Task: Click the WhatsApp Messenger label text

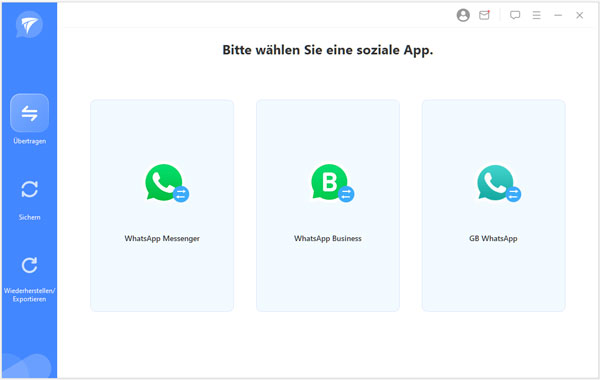Action: coord(162,238)
